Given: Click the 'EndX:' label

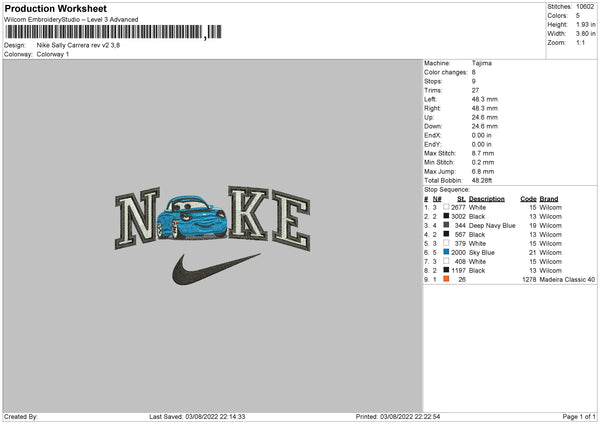Looking at the screenshot, I should point(433,135).
